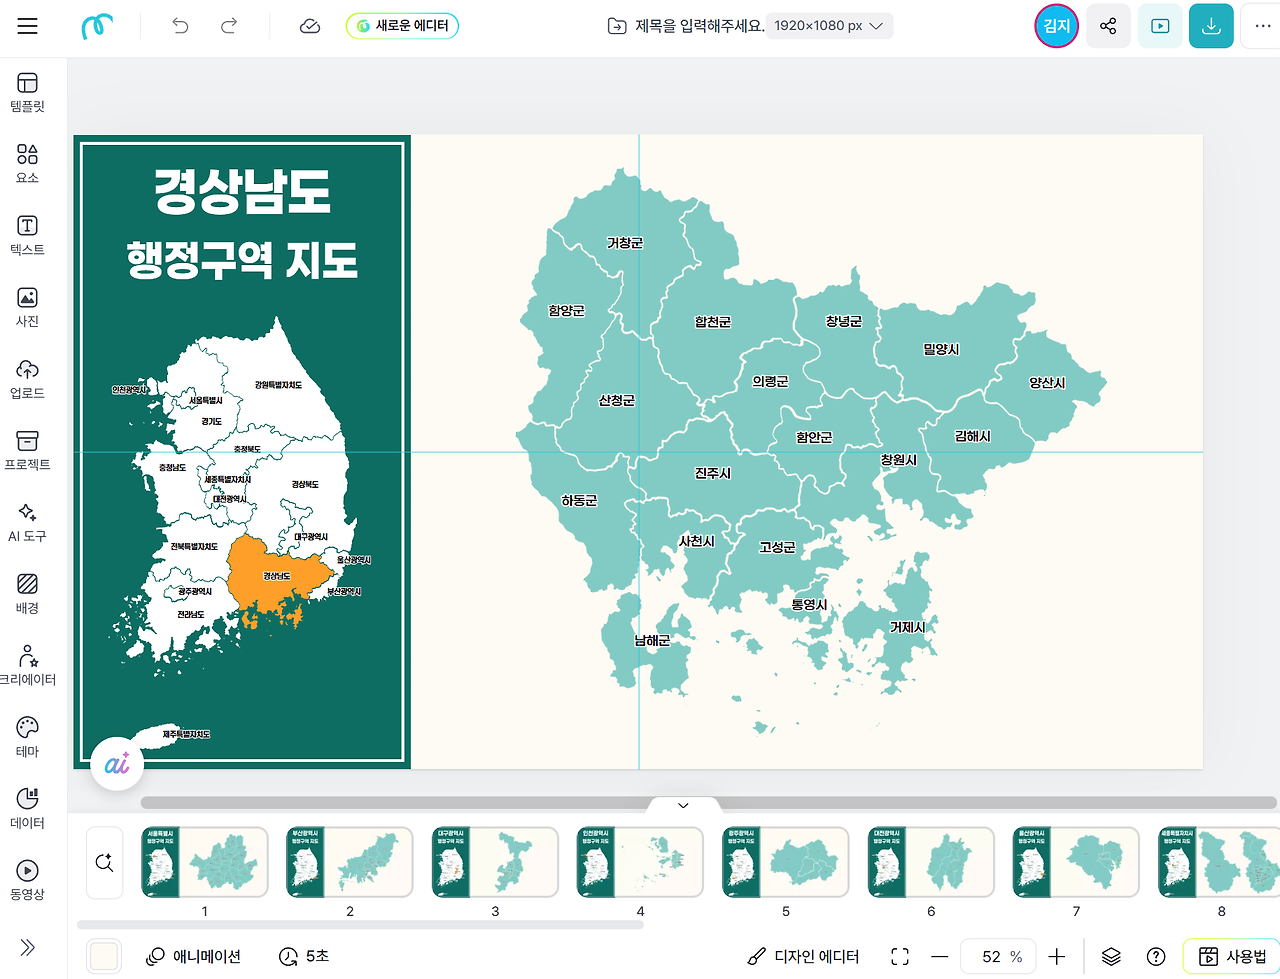Click the 거창군 map label

click(625, 243)
